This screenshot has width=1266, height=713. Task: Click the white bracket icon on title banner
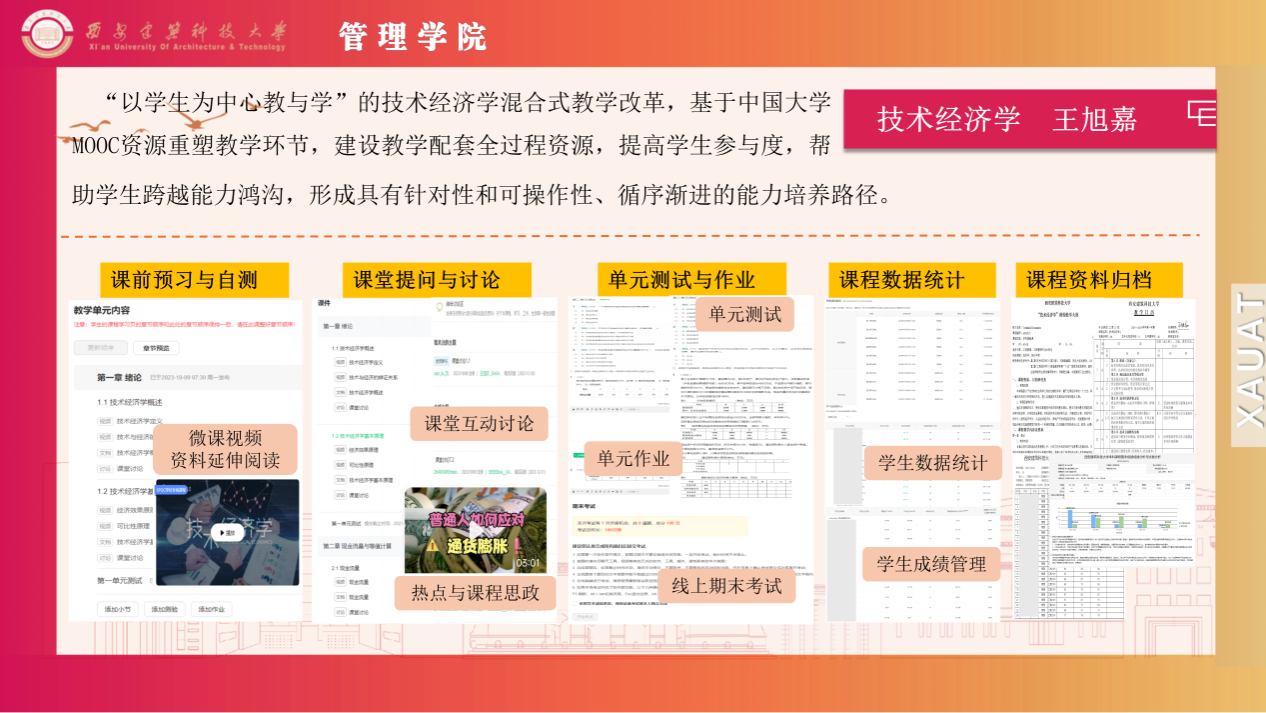point(1201,113)
